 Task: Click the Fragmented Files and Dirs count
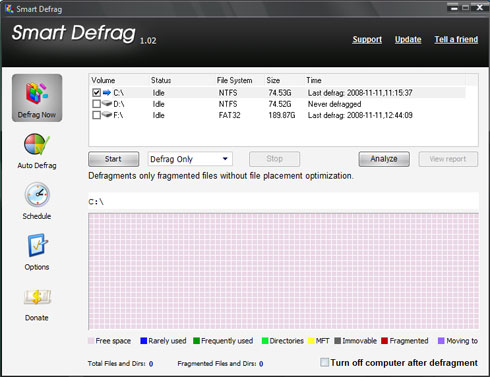pos(261,364)
